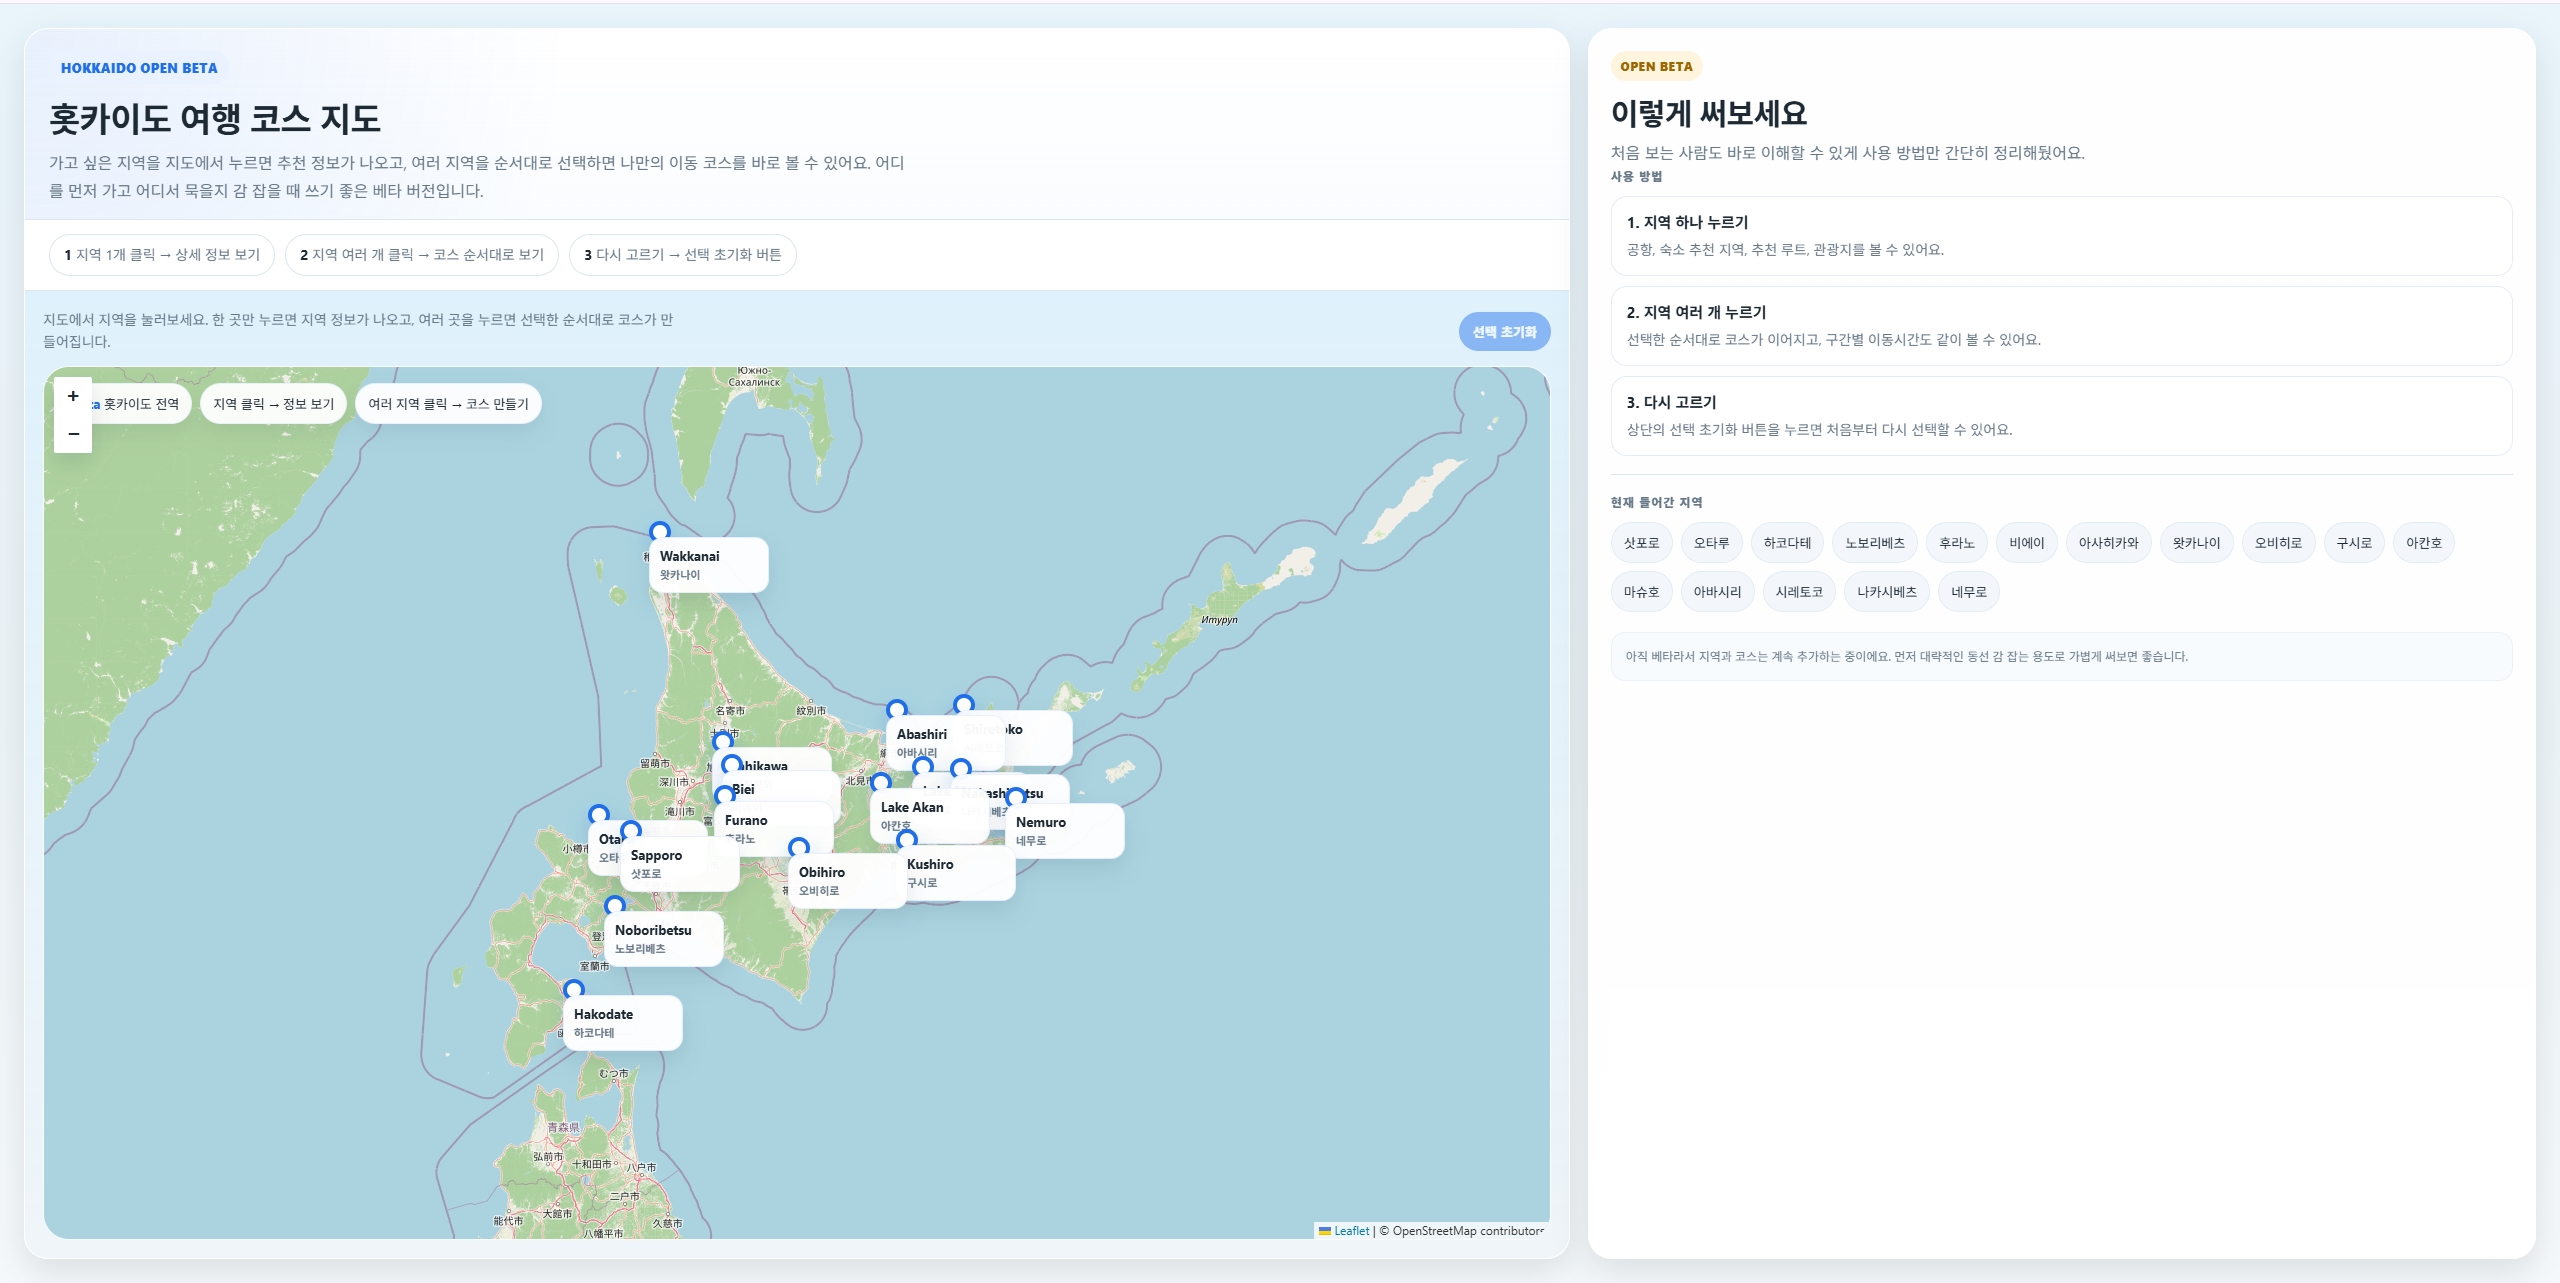2560x1283 pixels.
Task: Select the Wakkanai 왓카나이 label card
Action: tap(708, 565)
